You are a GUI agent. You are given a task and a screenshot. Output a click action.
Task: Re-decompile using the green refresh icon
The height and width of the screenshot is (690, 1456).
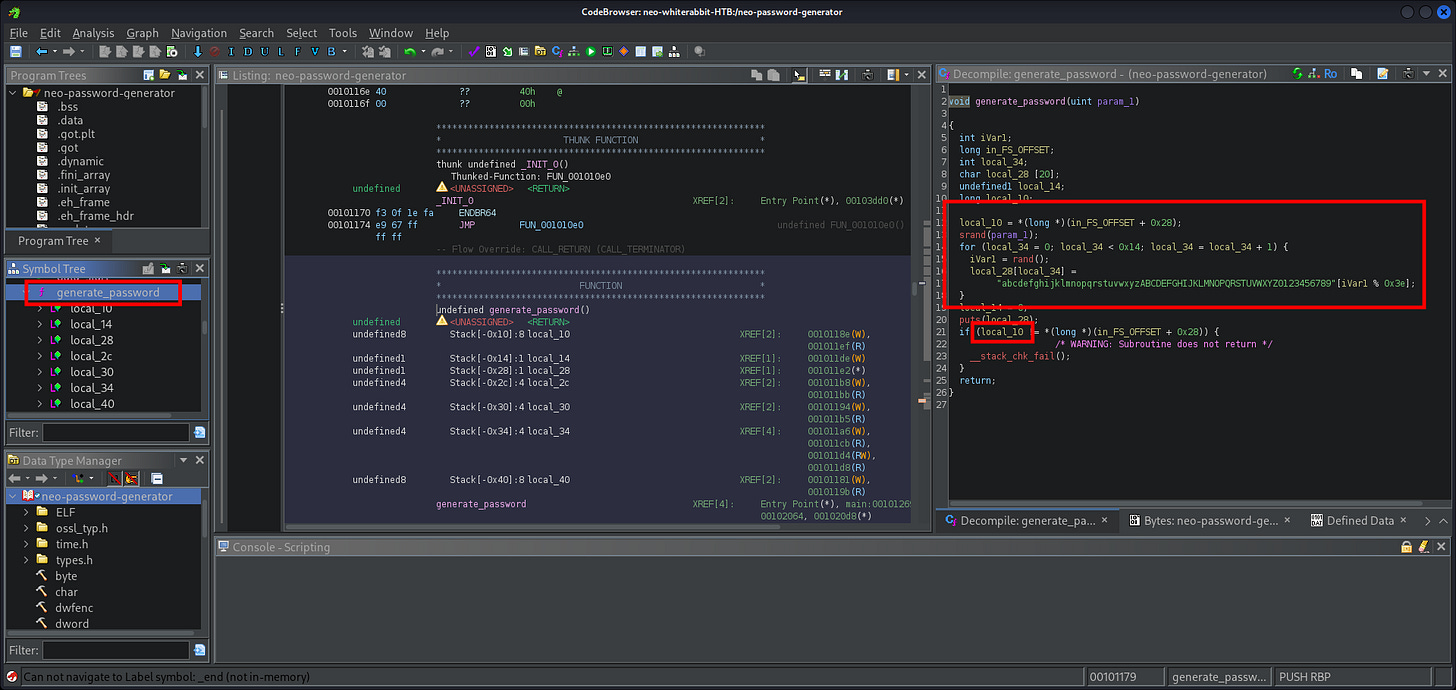coord(1298,74)
